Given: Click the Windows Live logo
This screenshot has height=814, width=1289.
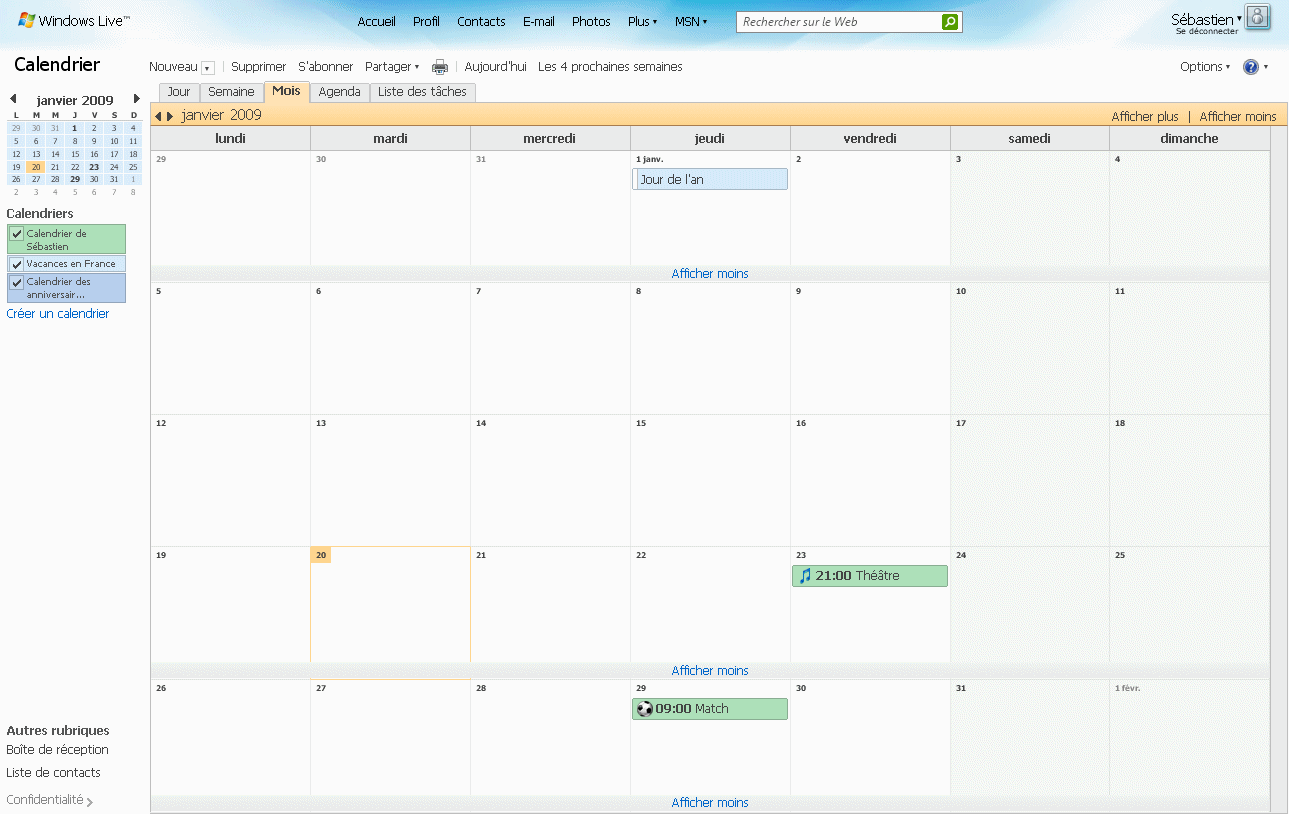Looking at the screenshot, I should (x=74, y=21).
